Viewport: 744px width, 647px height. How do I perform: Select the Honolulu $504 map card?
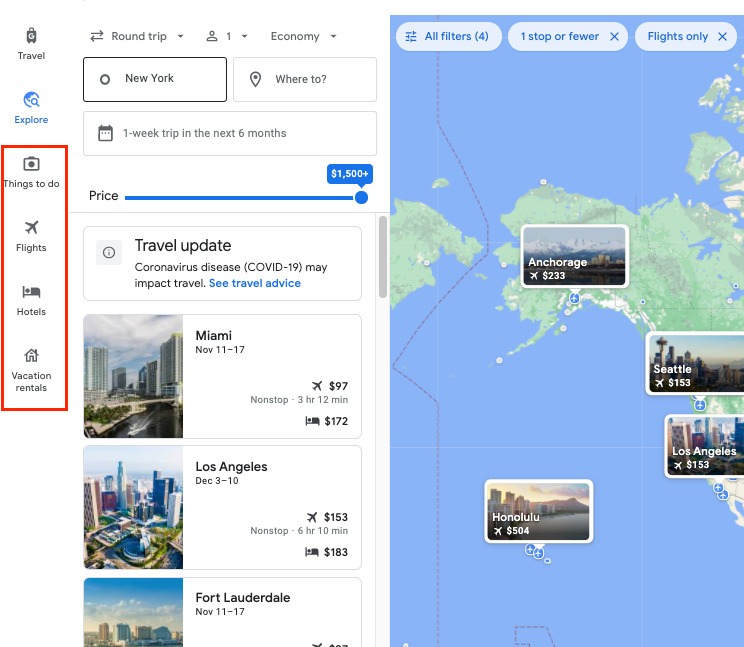click(539, 511)
